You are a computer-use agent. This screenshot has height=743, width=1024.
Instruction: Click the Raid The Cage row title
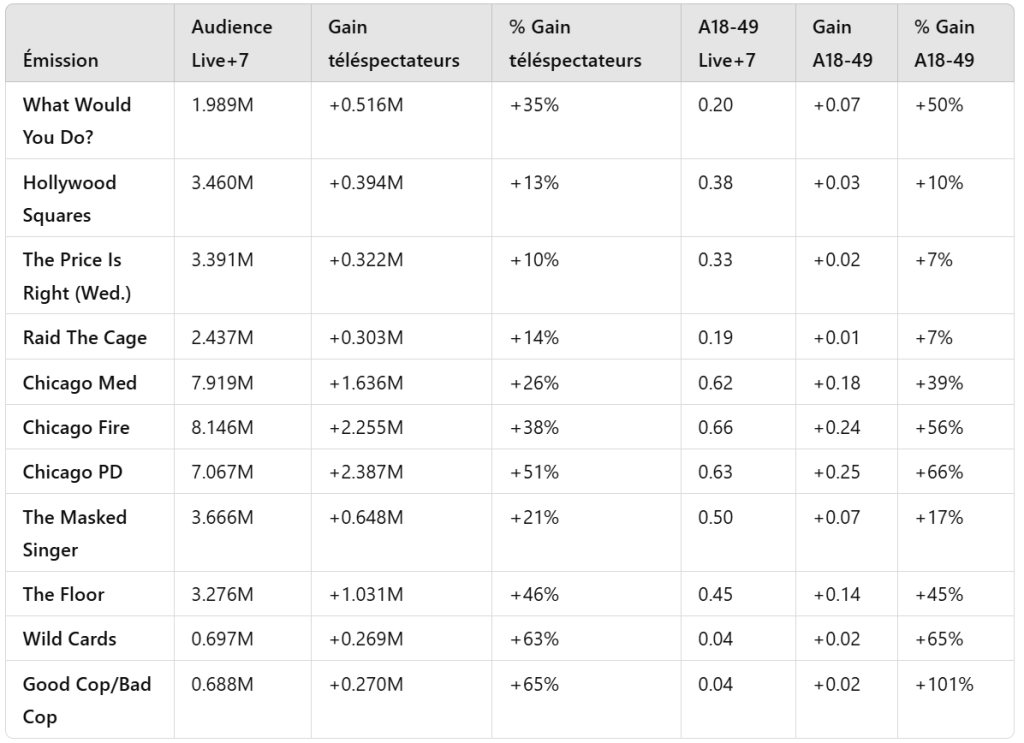pos(85,338)
